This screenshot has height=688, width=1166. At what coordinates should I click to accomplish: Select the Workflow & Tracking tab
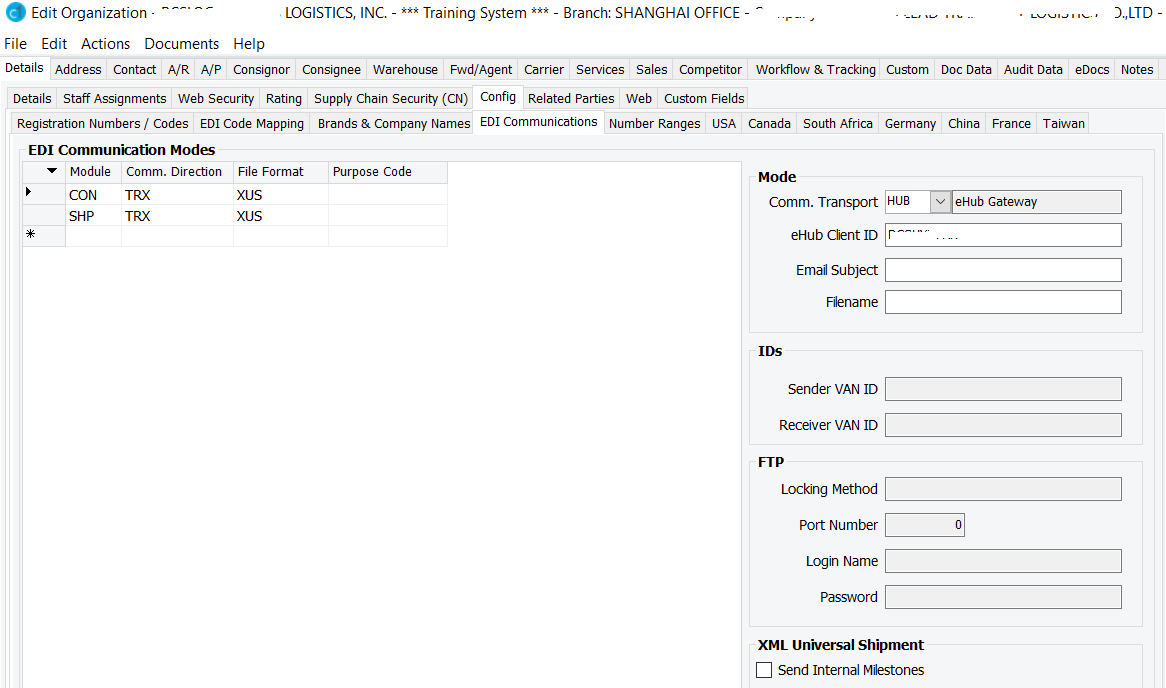click(x=816, y=69)
